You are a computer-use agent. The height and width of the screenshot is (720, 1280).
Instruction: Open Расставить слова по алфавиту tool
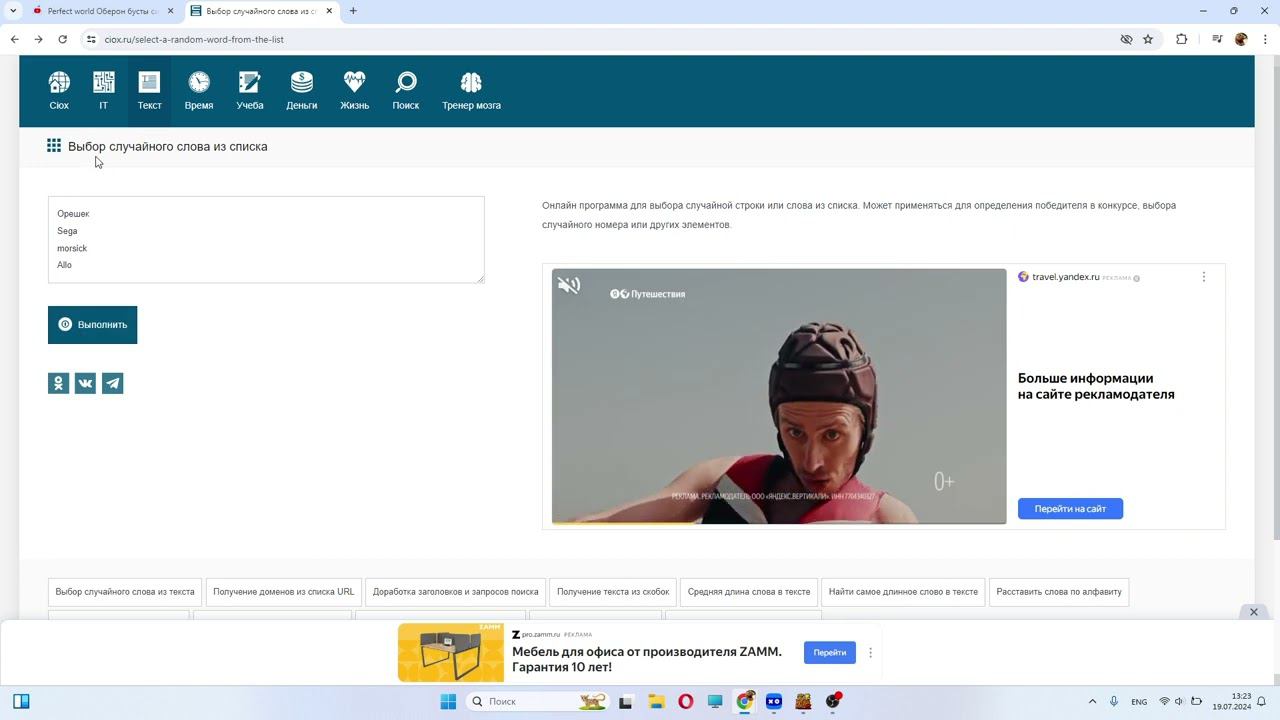pos(1059,592)
